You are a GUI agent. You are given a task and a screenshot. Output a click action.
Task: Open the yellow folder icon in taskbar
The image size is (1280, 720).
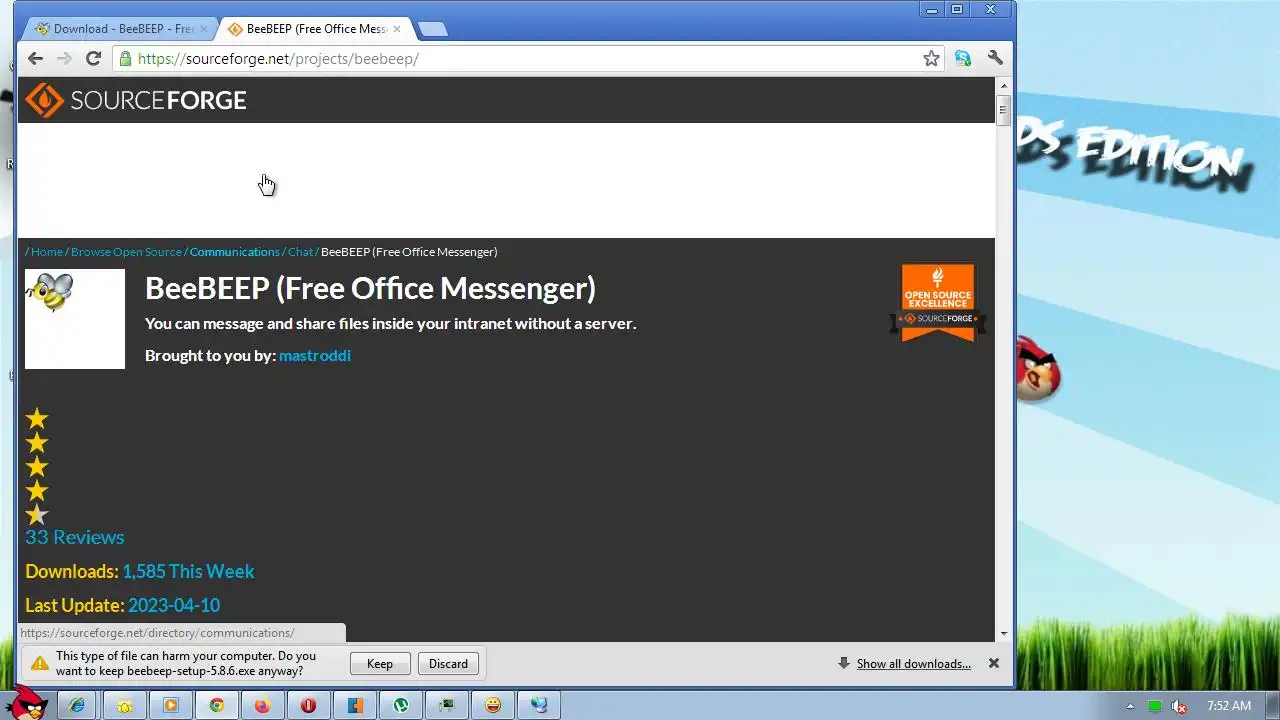tap(124, 705)
